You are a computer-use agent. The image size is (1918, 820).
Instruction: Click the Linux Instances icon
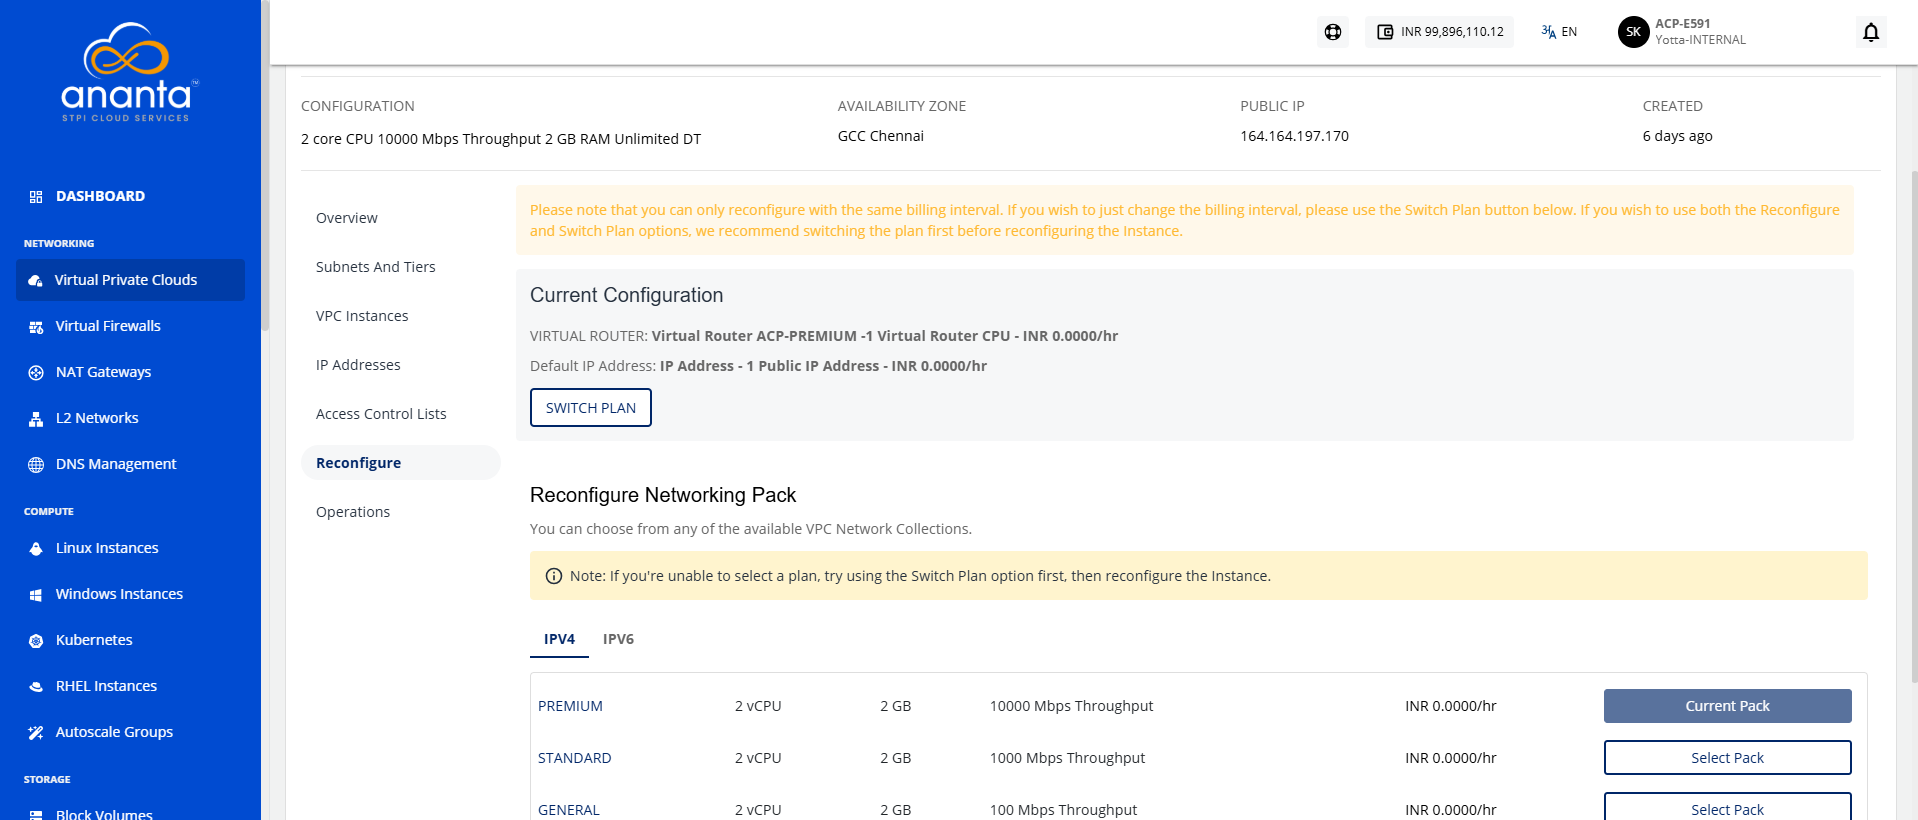coord(36,549)
